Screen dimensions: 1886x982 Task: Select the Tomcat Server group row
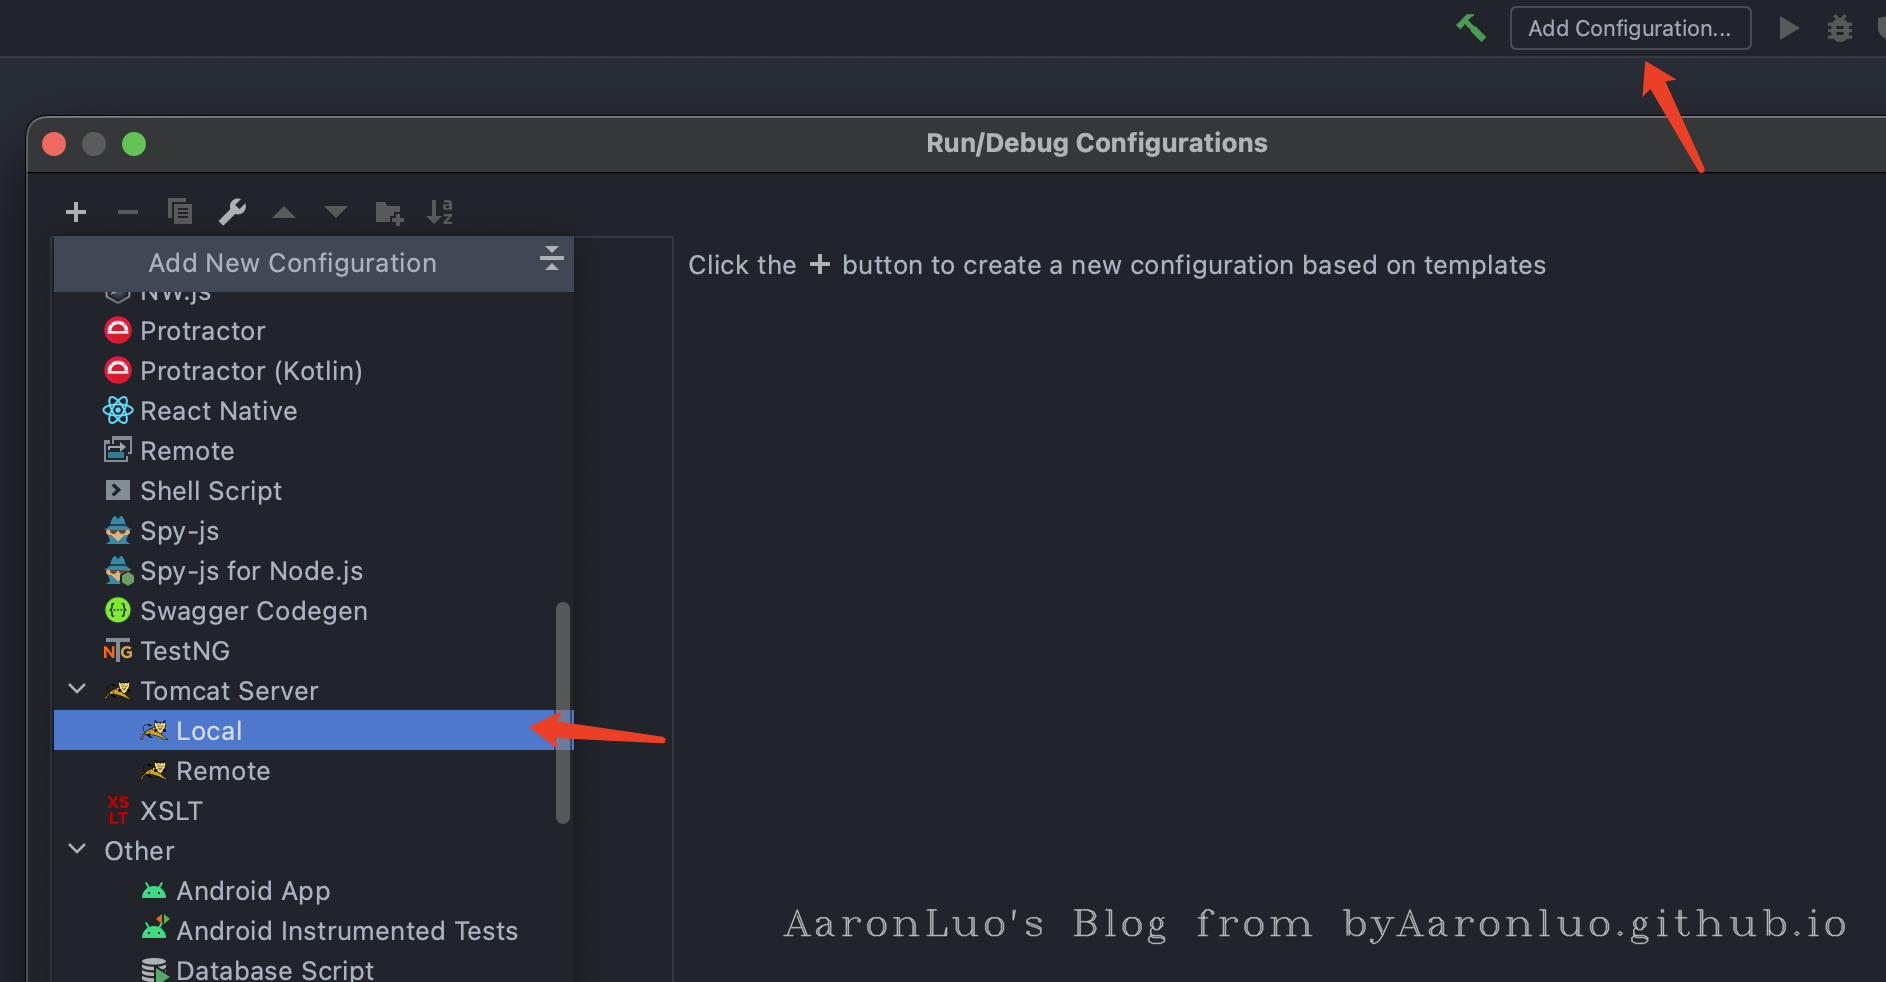(x=314, y=691)
